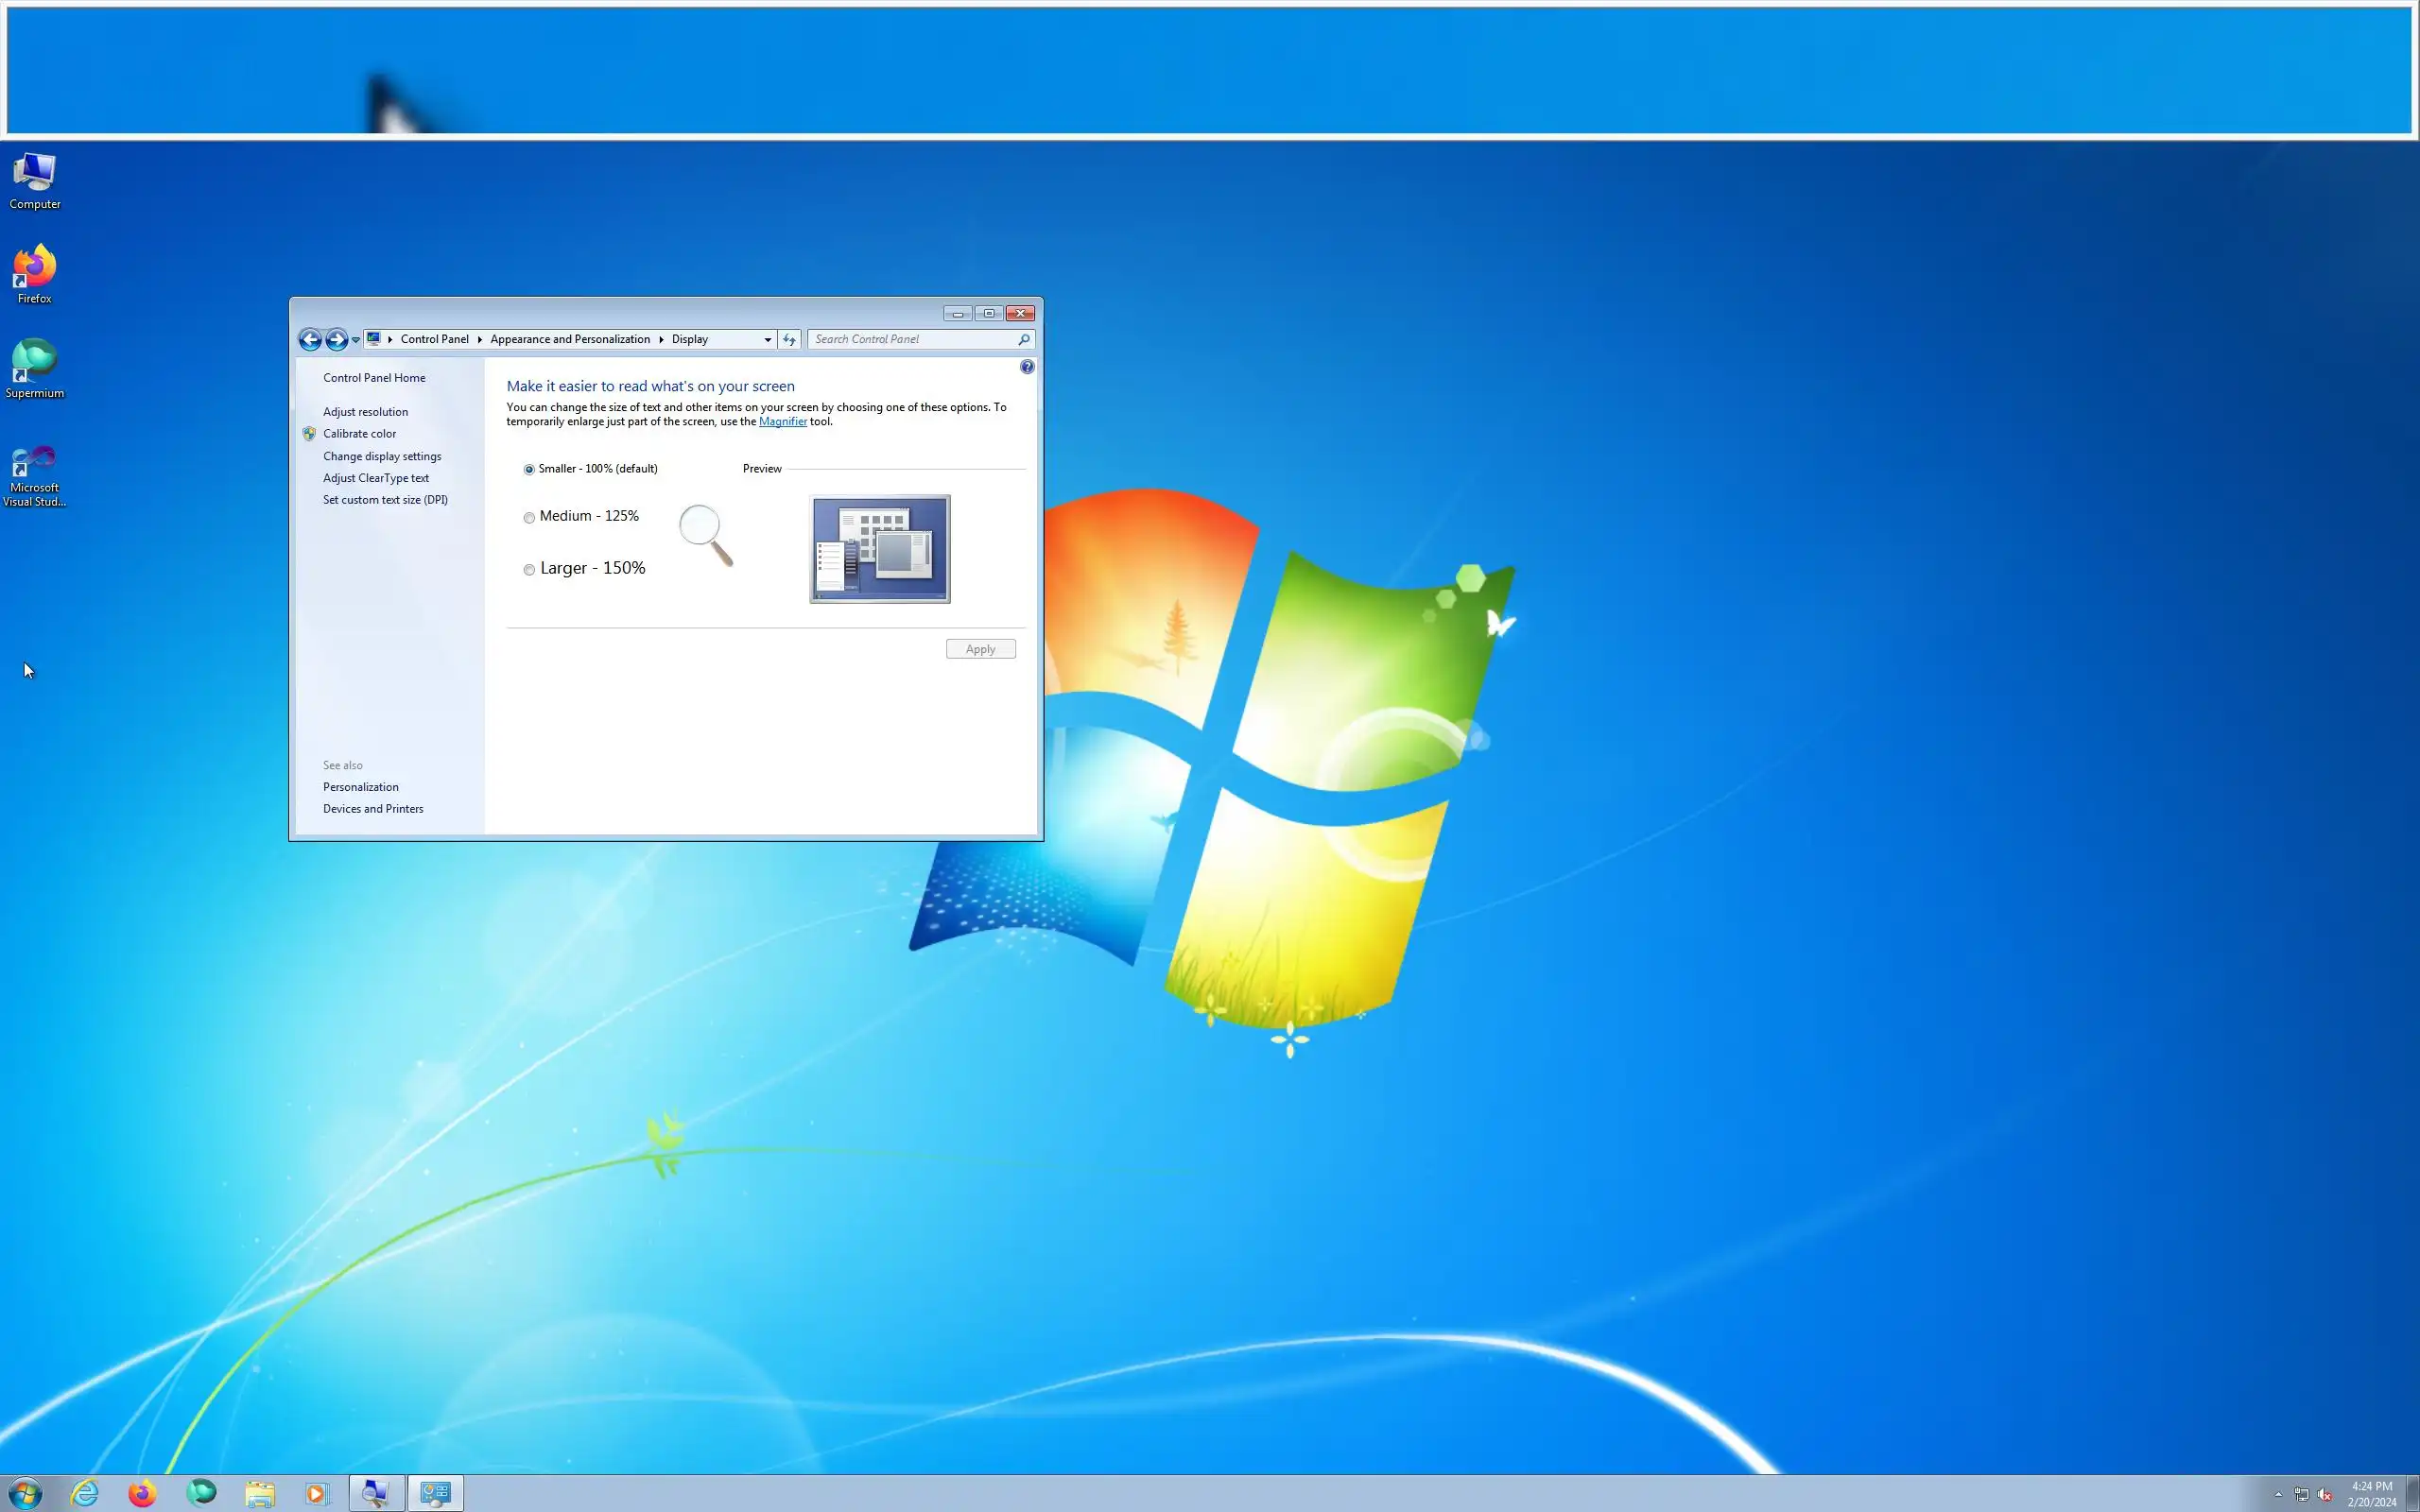Click the refresh icon beside address bar
This screenshot has width=2420, height=1512.
pos(789,340)
